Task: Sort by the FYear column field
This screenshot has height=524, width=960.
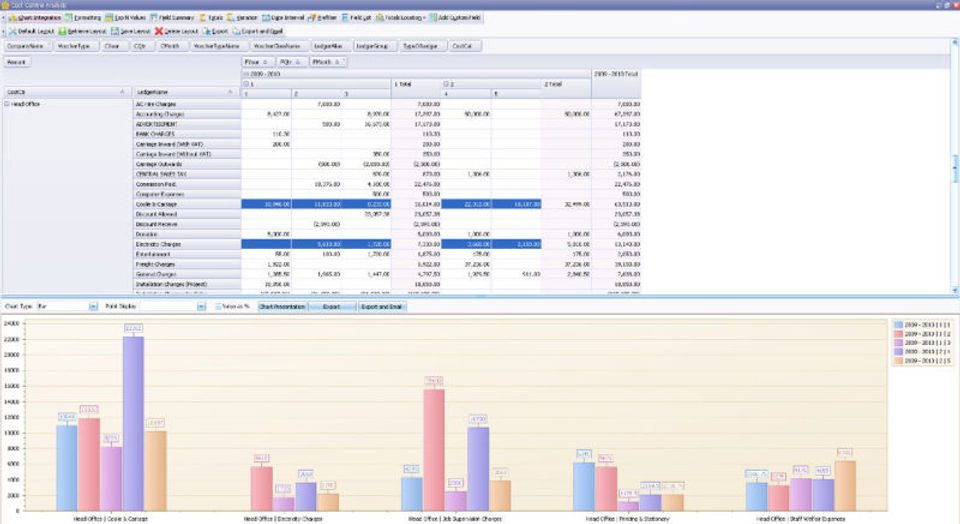Action: pyautogui.click(x=257, y=62)
